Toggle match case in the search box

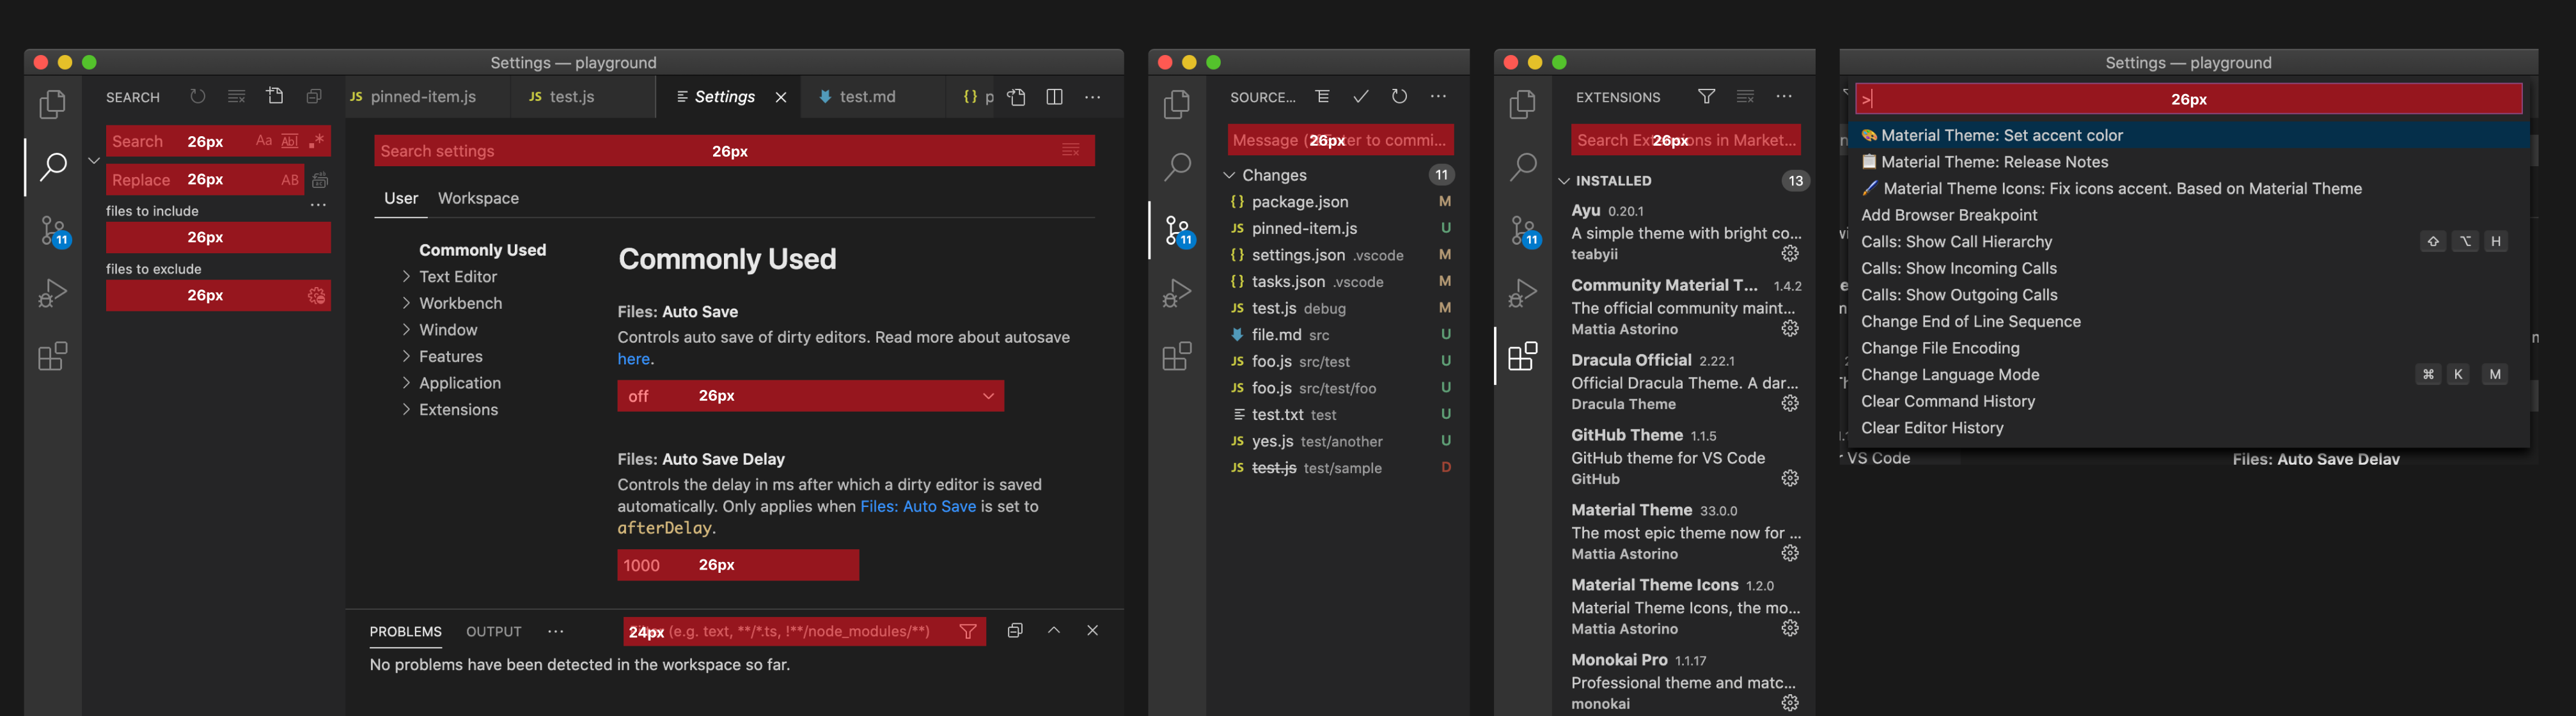tap(263, 140)
